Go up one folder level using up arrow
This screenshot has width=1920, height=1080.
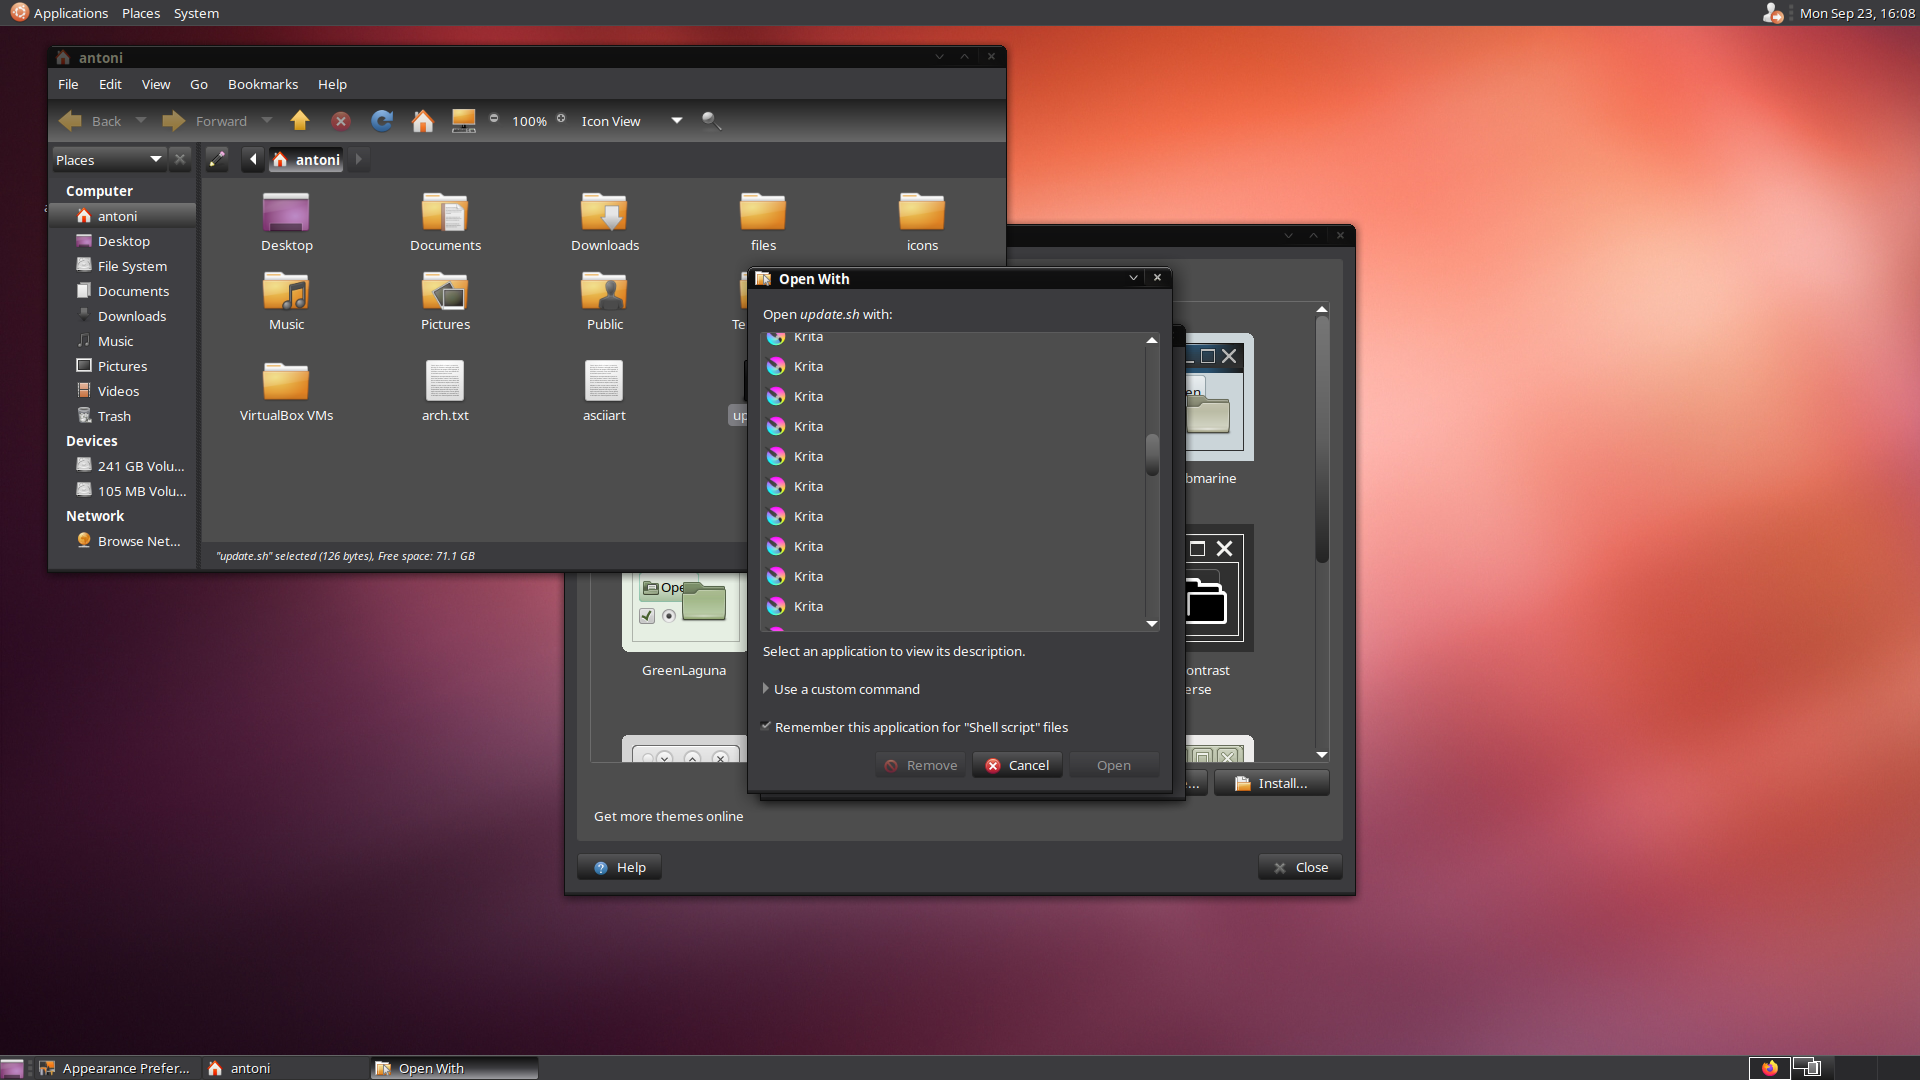pos(300,121)
